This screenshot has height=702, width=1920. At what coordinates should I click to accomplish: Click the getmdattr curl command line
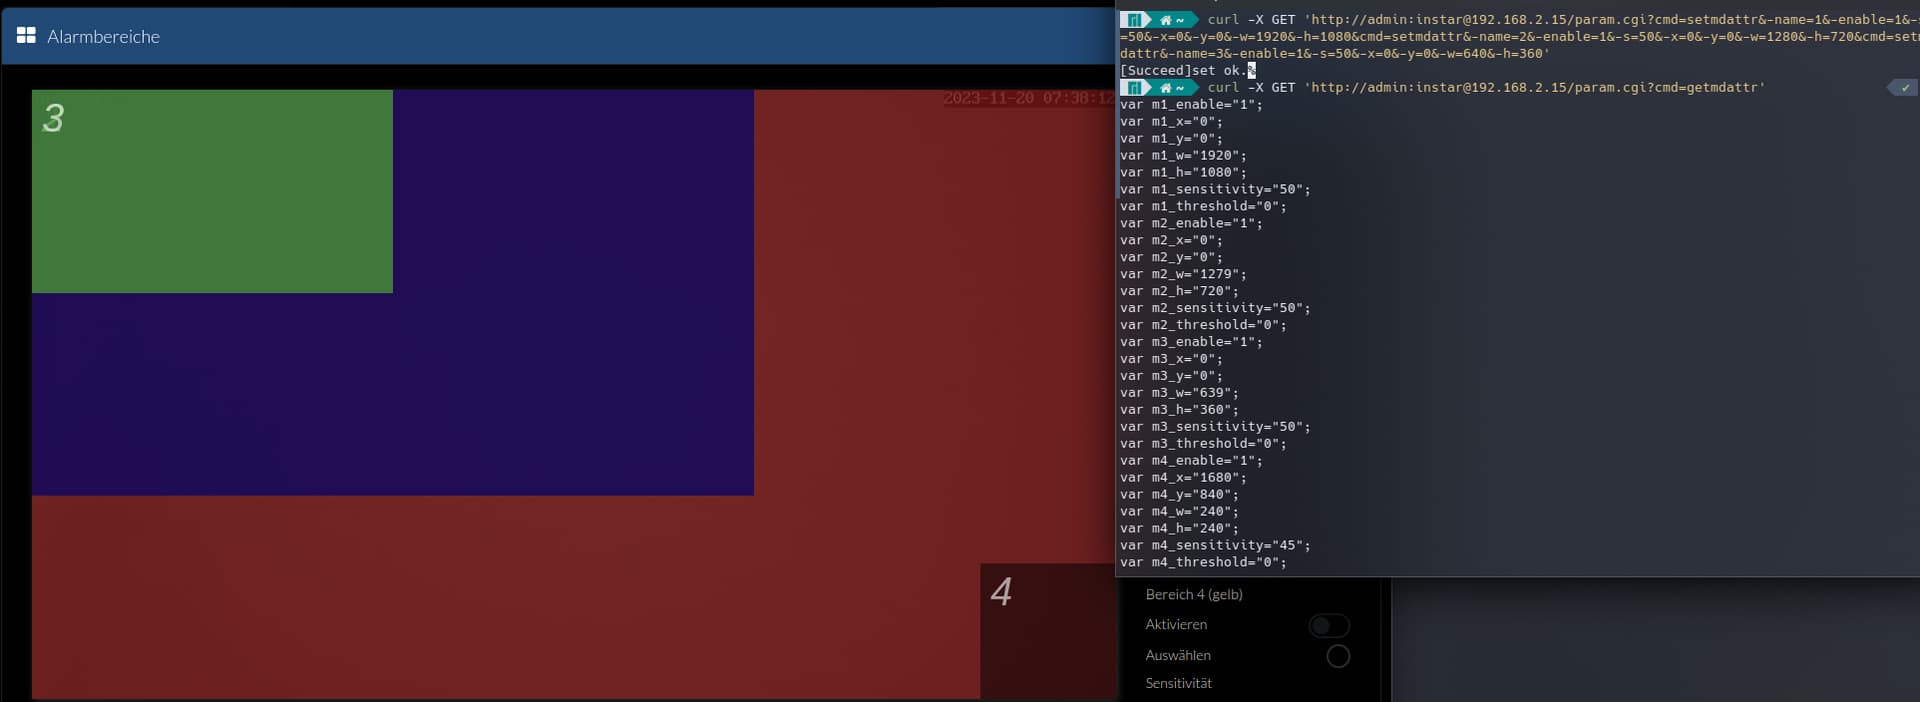pyautogui.click(x=1485, y=88)
